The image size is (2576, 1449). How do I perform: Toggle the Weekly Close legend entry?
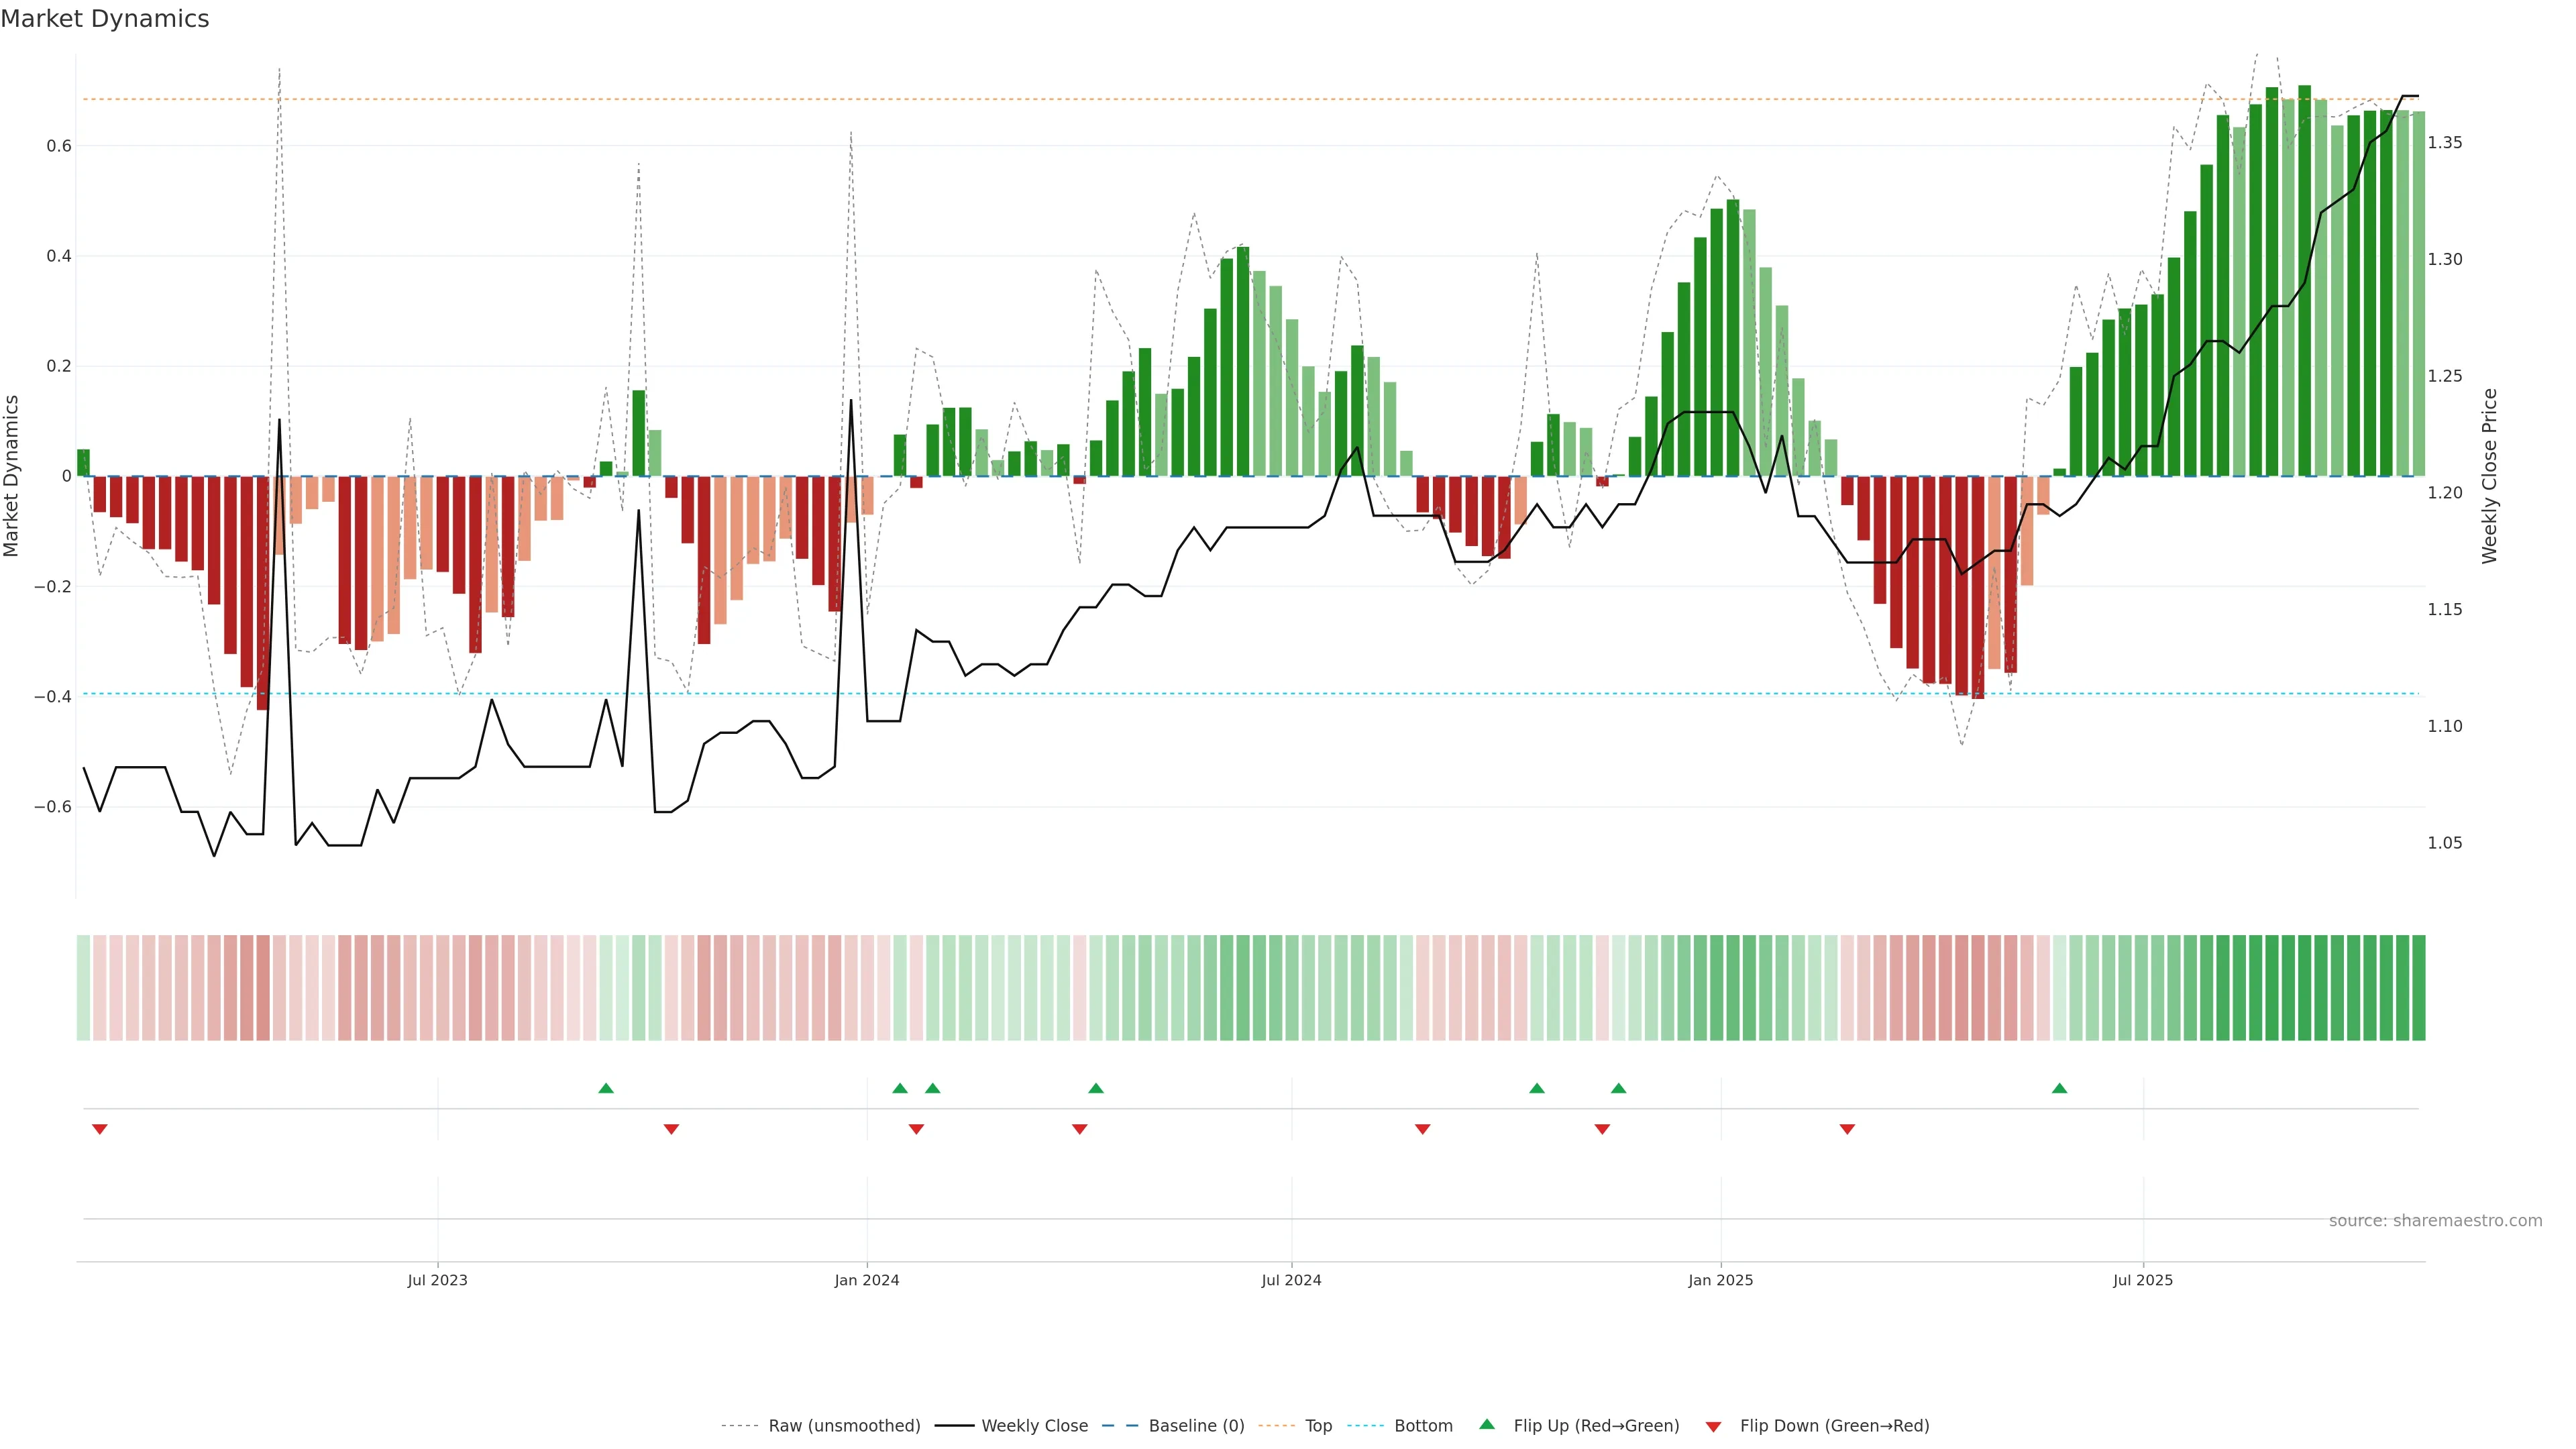tap(1034, 1426)
